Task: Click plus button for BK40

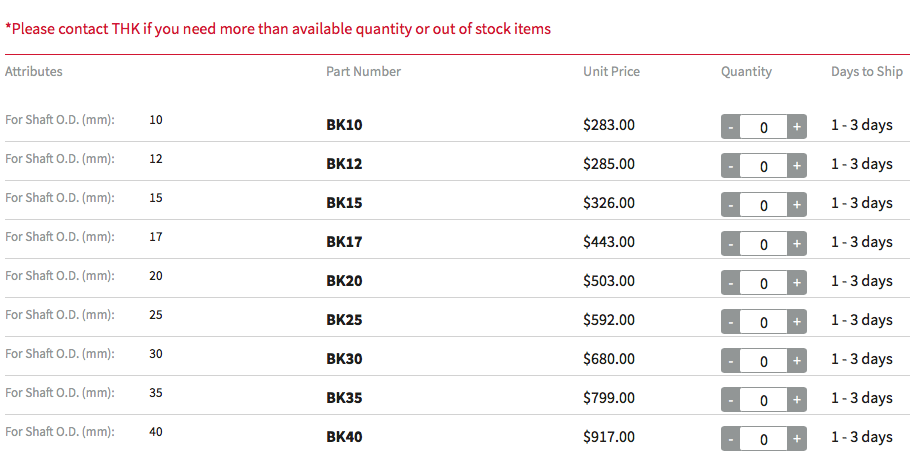Action: [797, 439]
